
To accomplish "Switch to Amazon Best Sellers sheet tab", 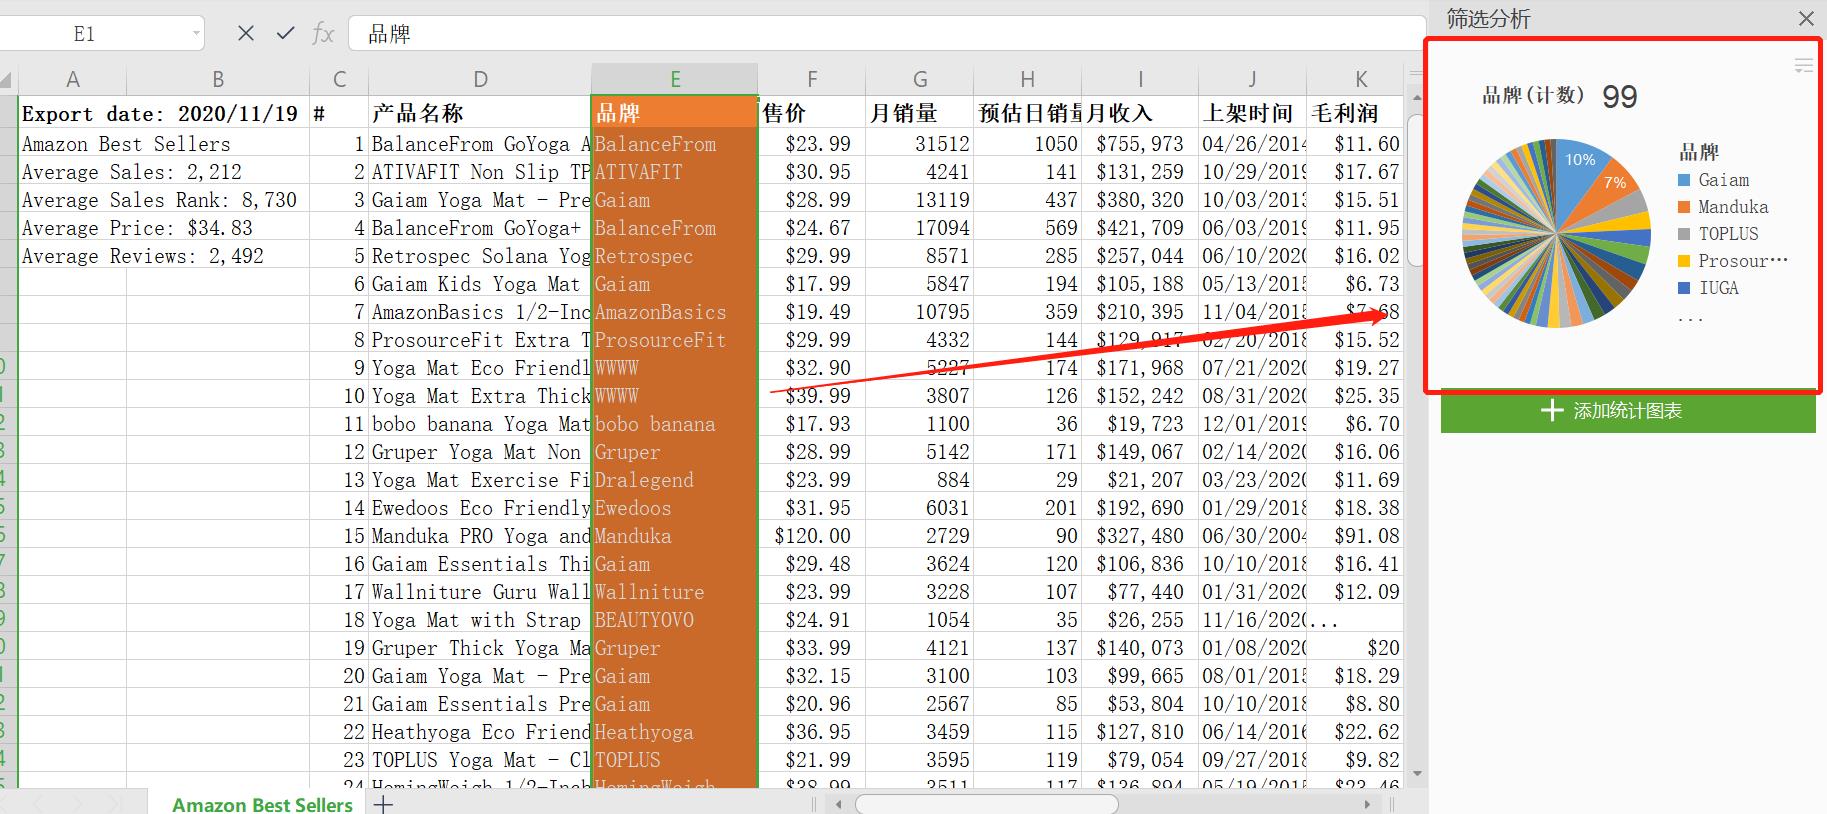I will (262, 804).
